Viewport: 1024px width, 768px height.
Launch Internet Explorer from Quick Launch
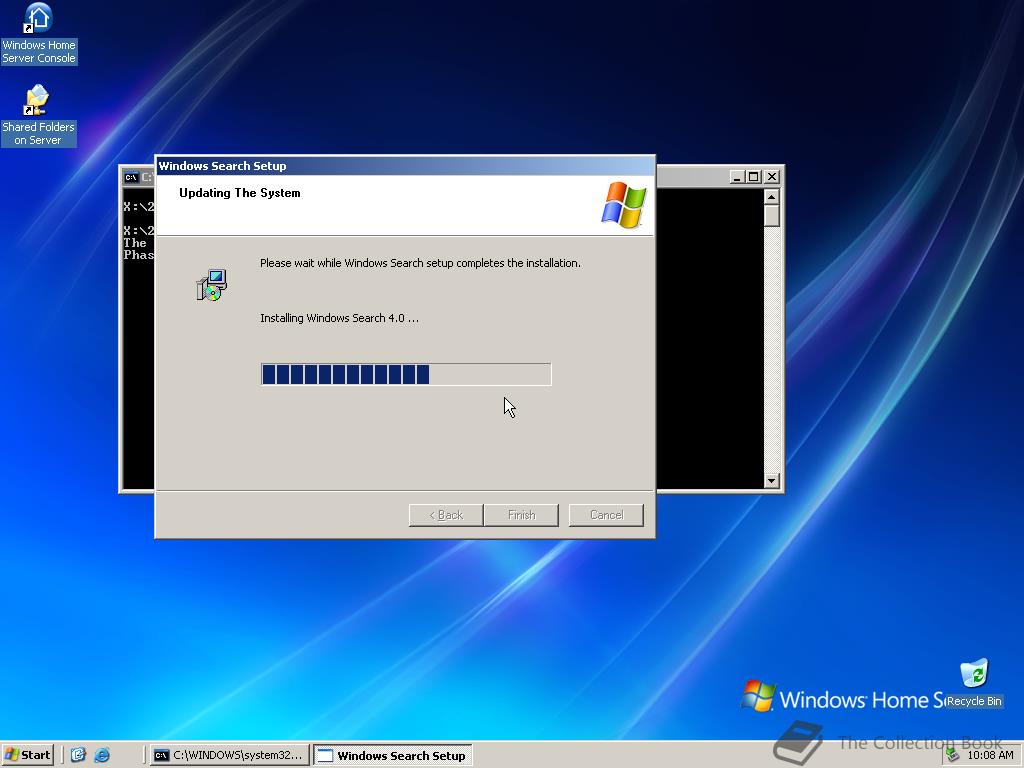coord(102,755)
